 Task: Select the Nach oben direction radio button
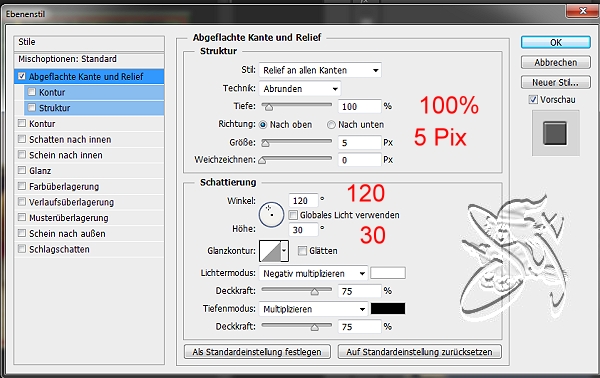[263, 125]
